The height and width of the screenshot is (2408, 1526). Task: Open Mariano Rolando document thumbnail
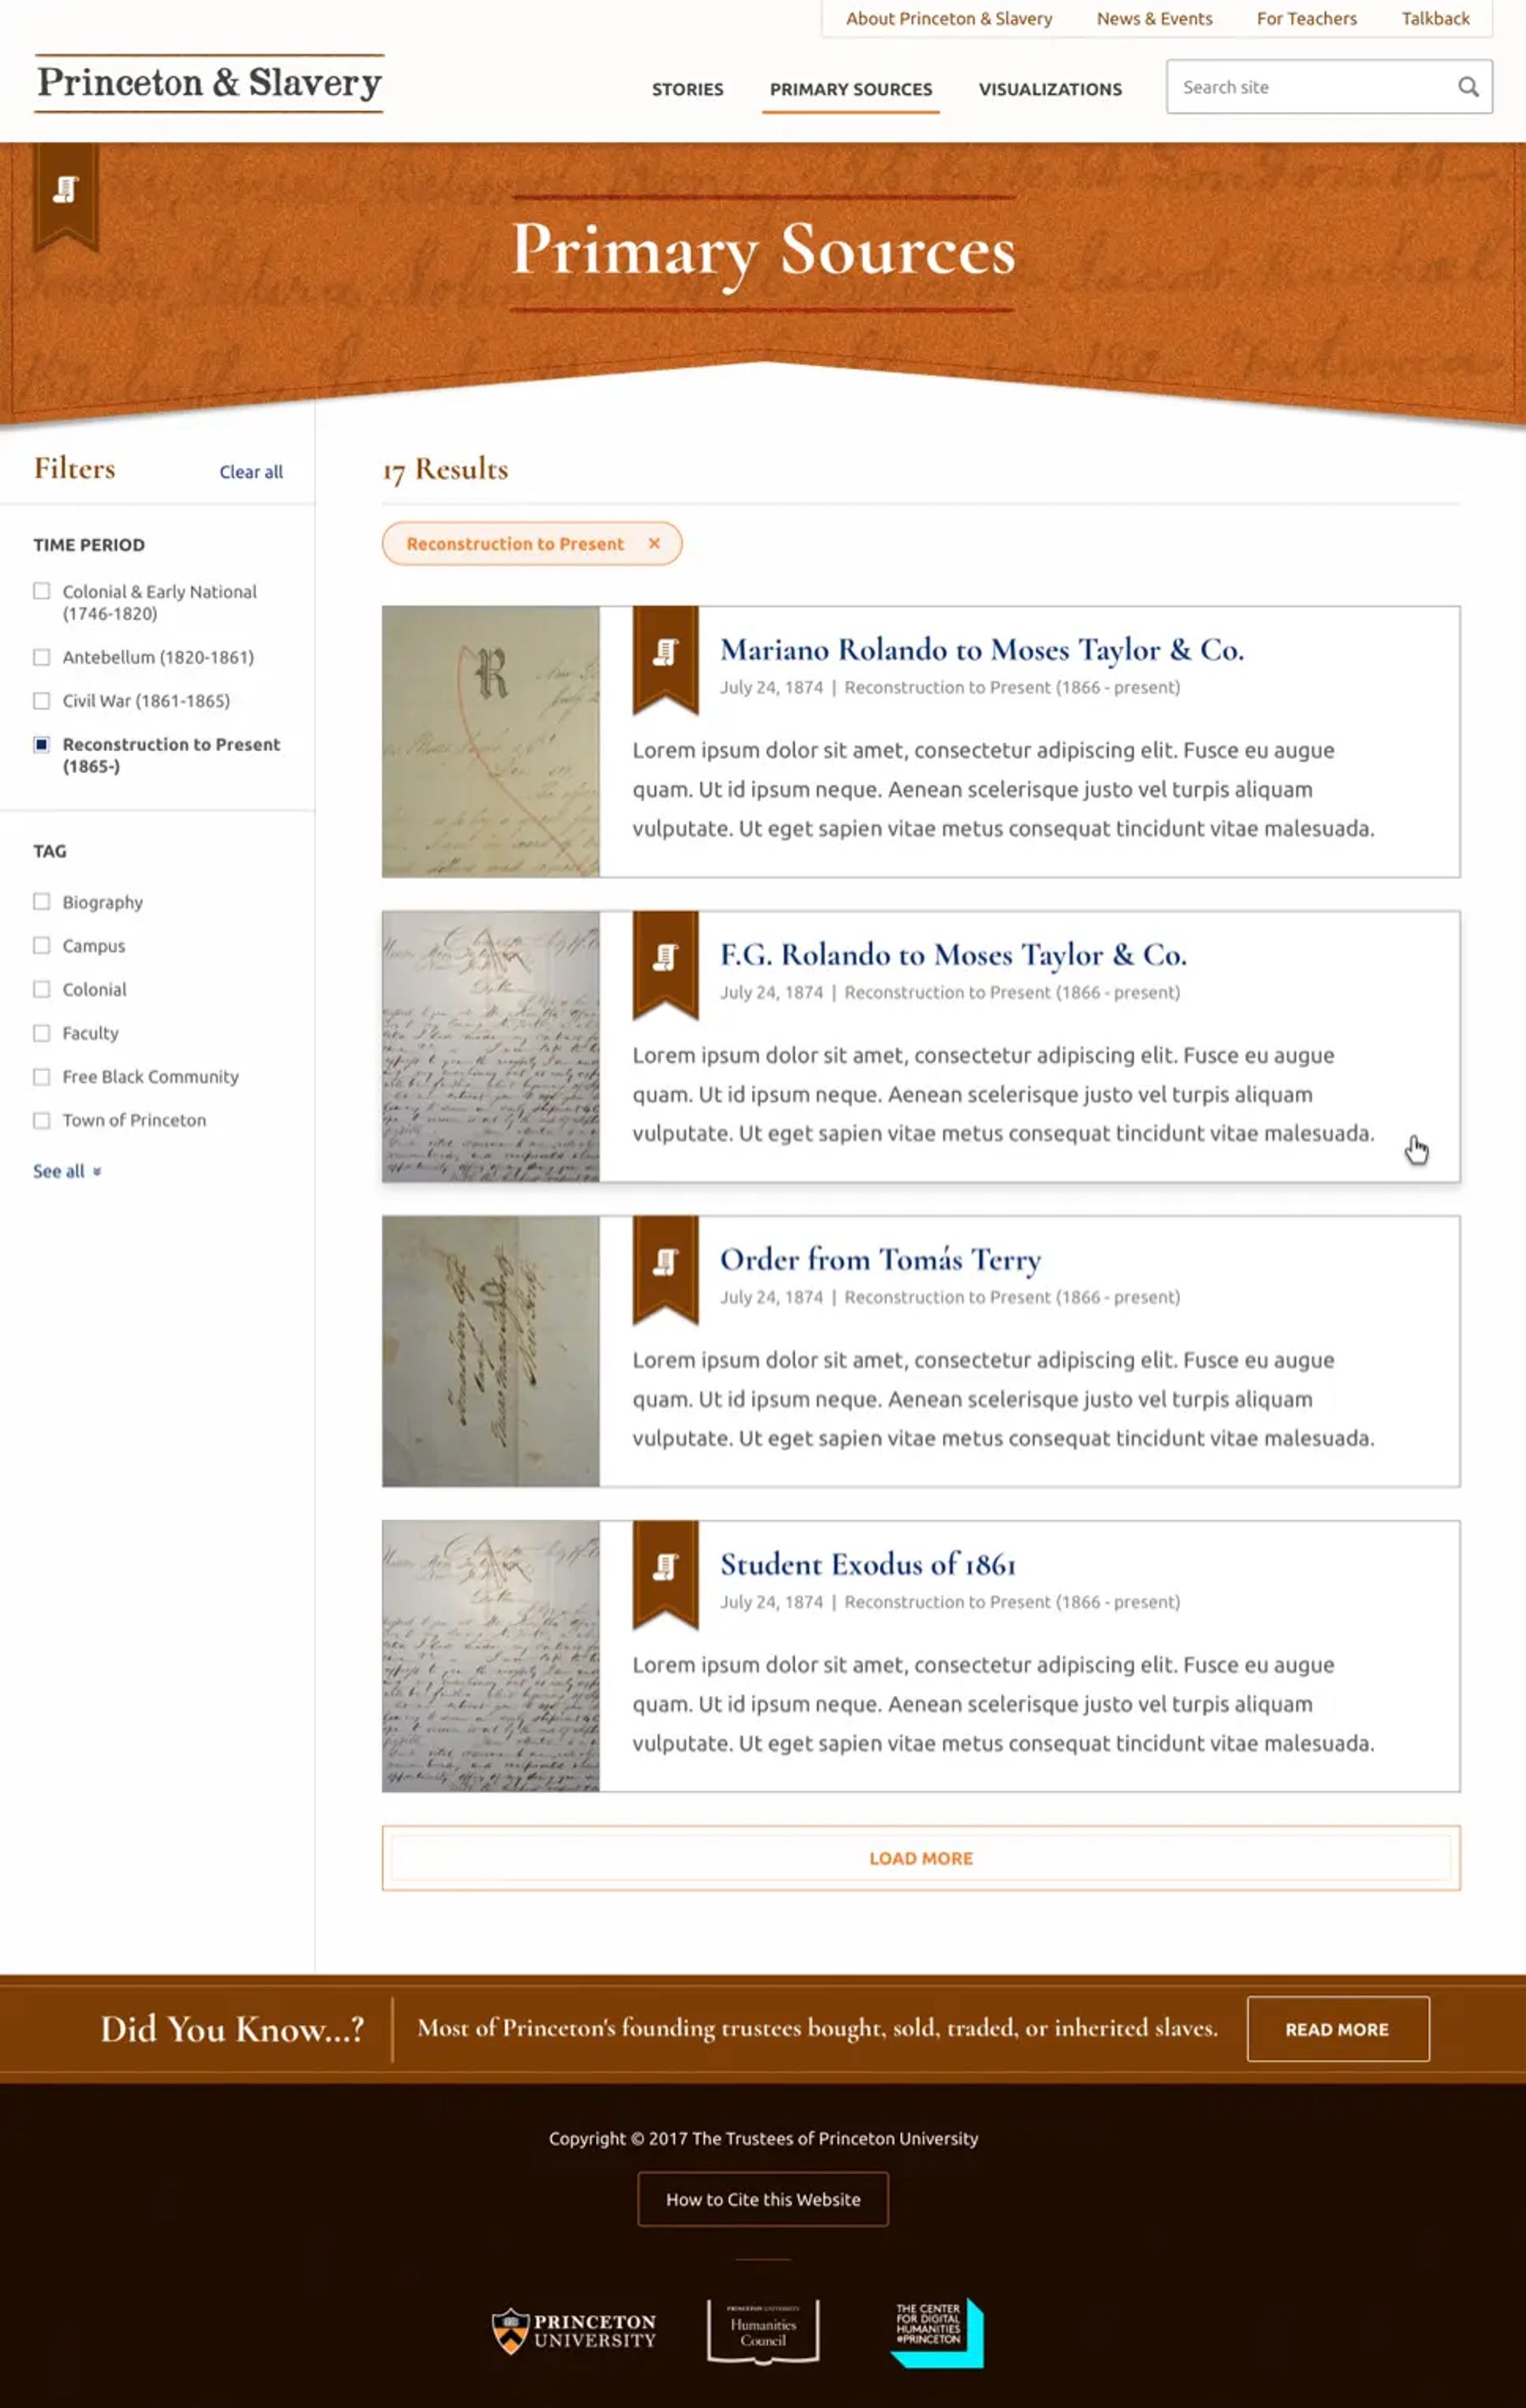tap(491, 741)
